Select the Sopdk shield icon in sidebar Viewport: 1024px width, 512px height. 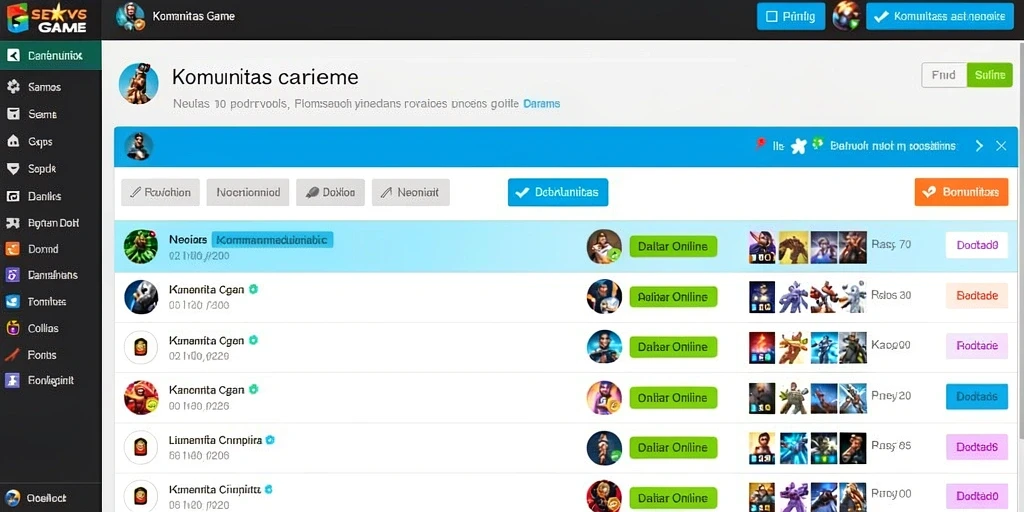point(13,168)
